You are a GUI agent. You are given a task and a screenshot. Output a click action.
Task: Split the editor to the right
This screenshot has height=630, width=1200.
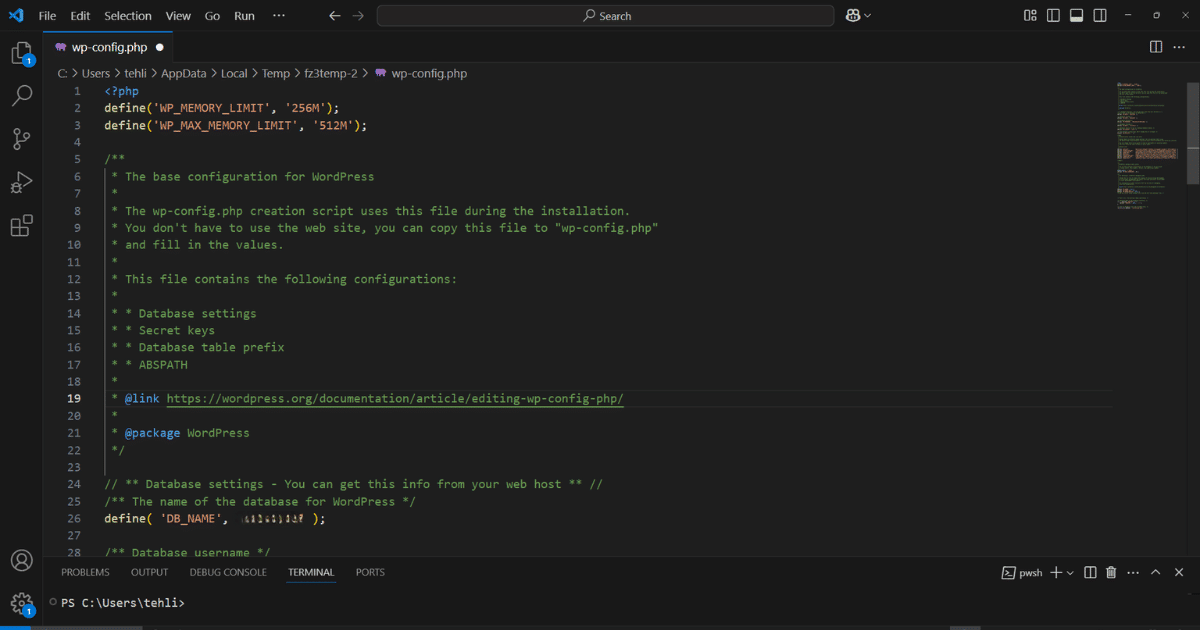[1155, 47]
